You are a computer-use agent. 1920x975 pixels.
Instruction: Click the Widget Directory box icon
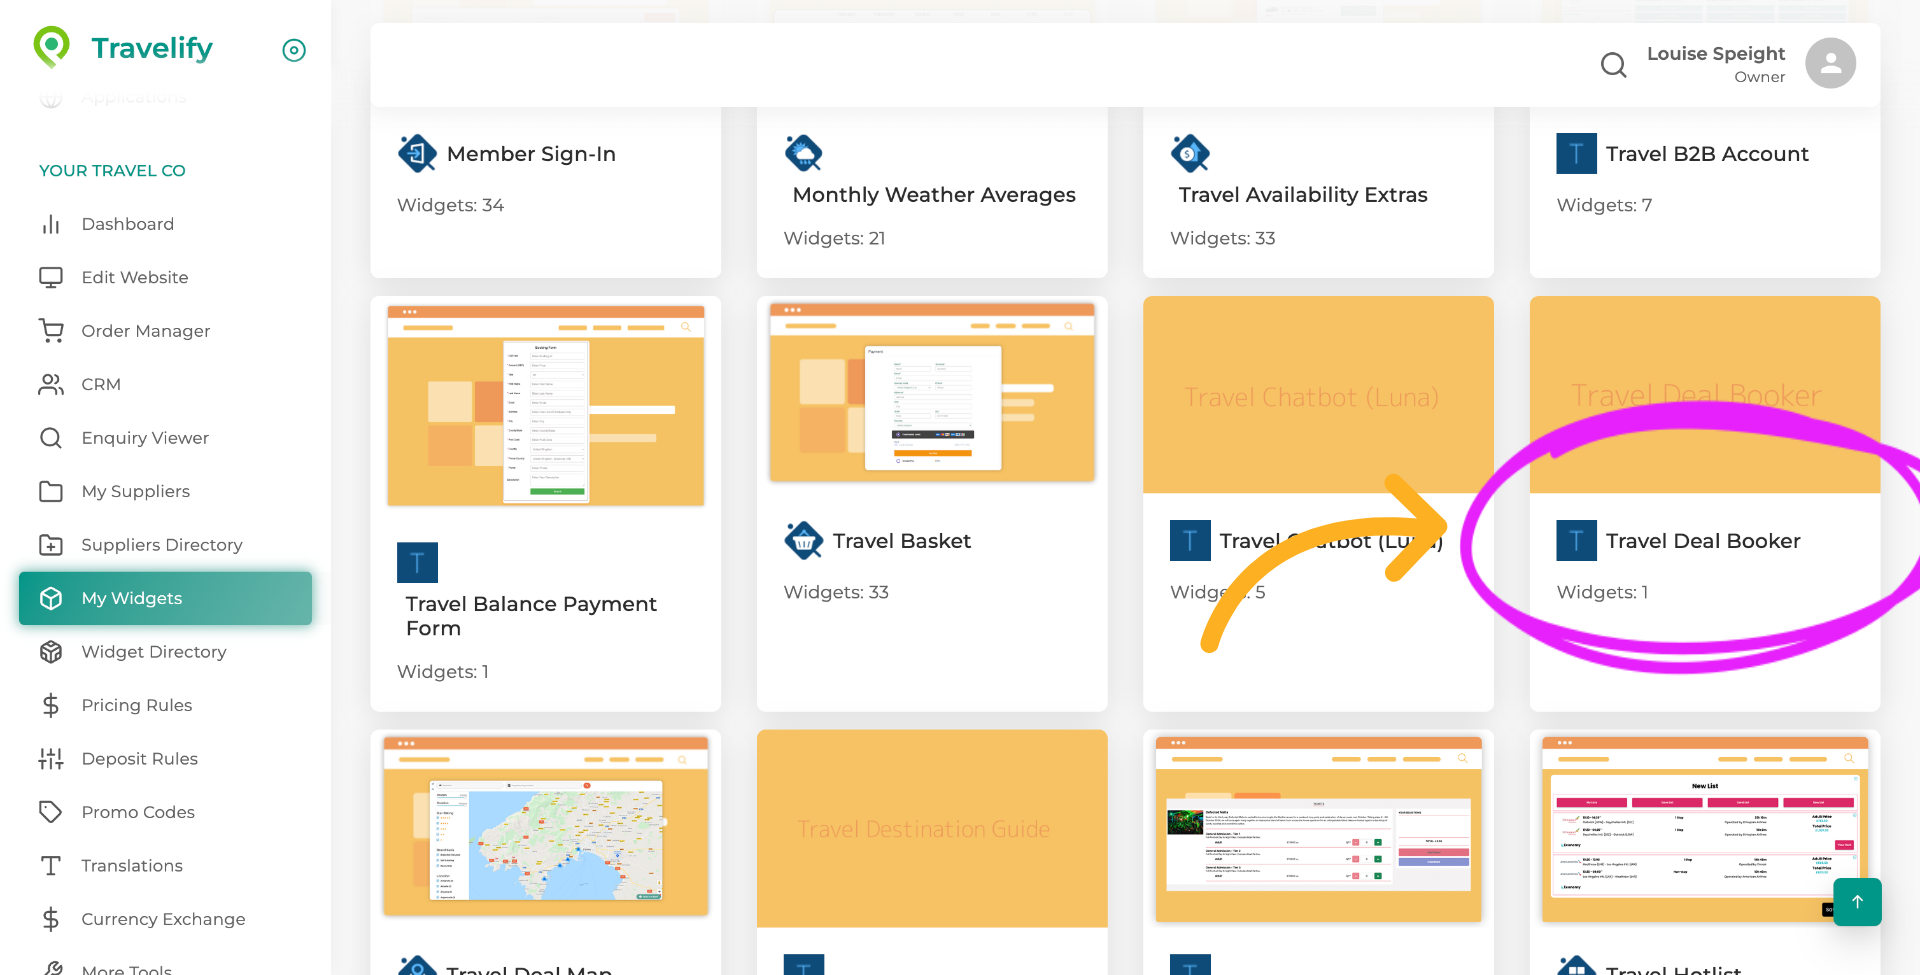pos(51,652)
